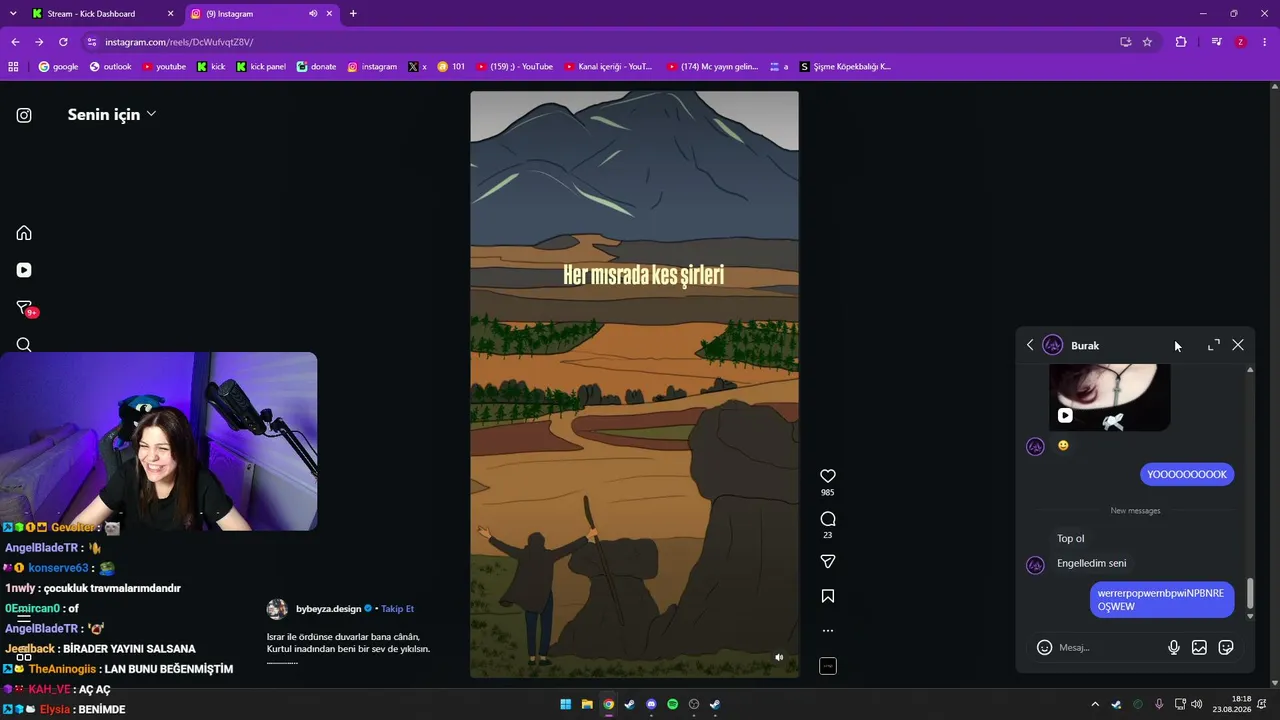Open the kick panel bookmark

pyautogui.click(x=261, y=67)
